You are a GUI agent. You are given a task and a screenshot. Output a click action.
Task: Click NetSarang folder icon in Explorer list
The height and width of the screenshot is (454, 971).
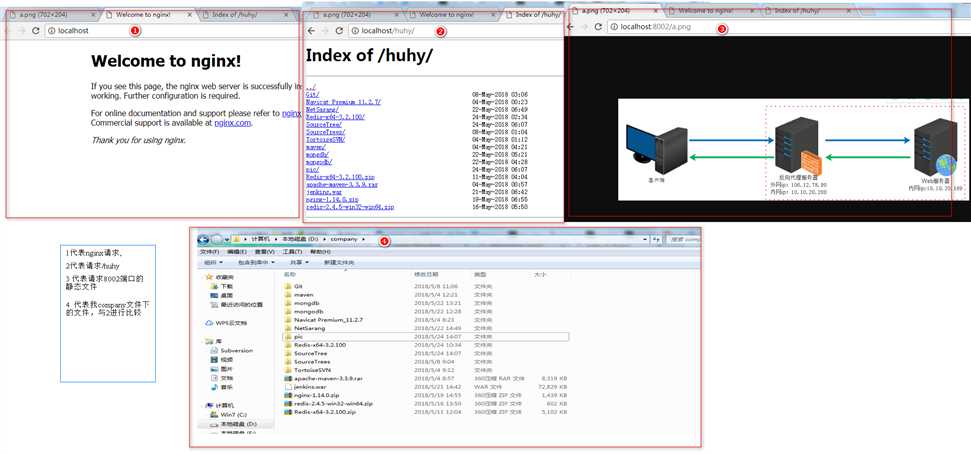pyautogui.click(x=288, y=328)
